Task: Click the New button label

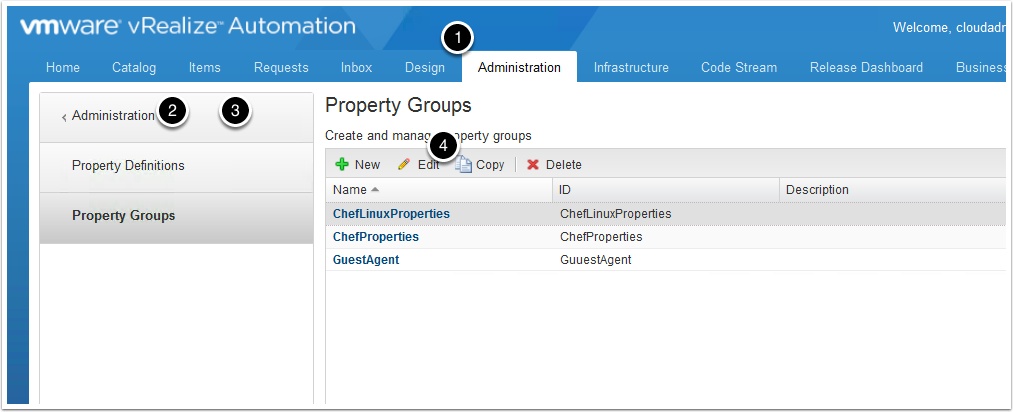Action: tap(367, 165)
